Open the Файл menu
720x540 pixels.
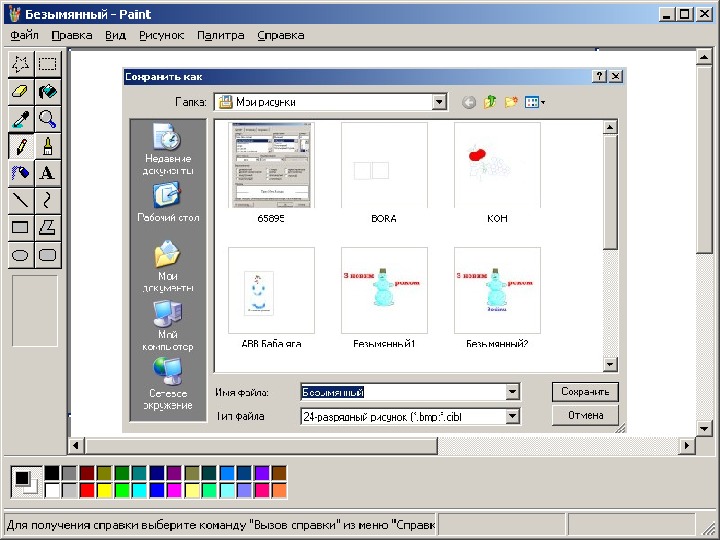[x=24, y=35]
